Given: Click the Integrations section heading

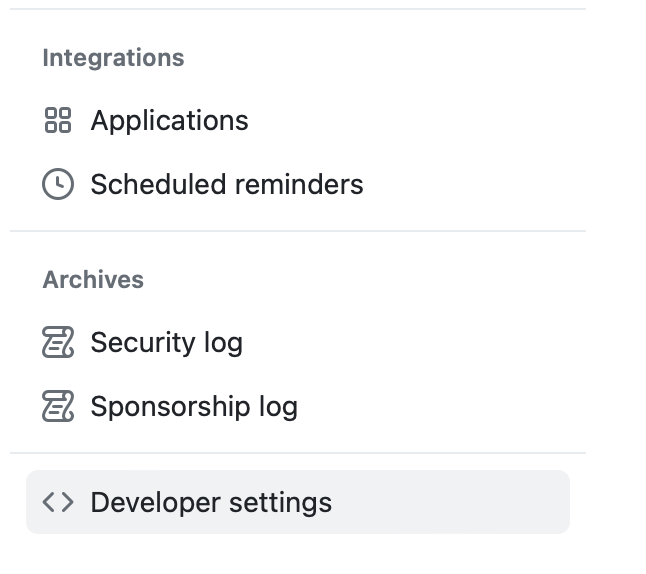Looking at the screenshot, I should pos(113,58).
